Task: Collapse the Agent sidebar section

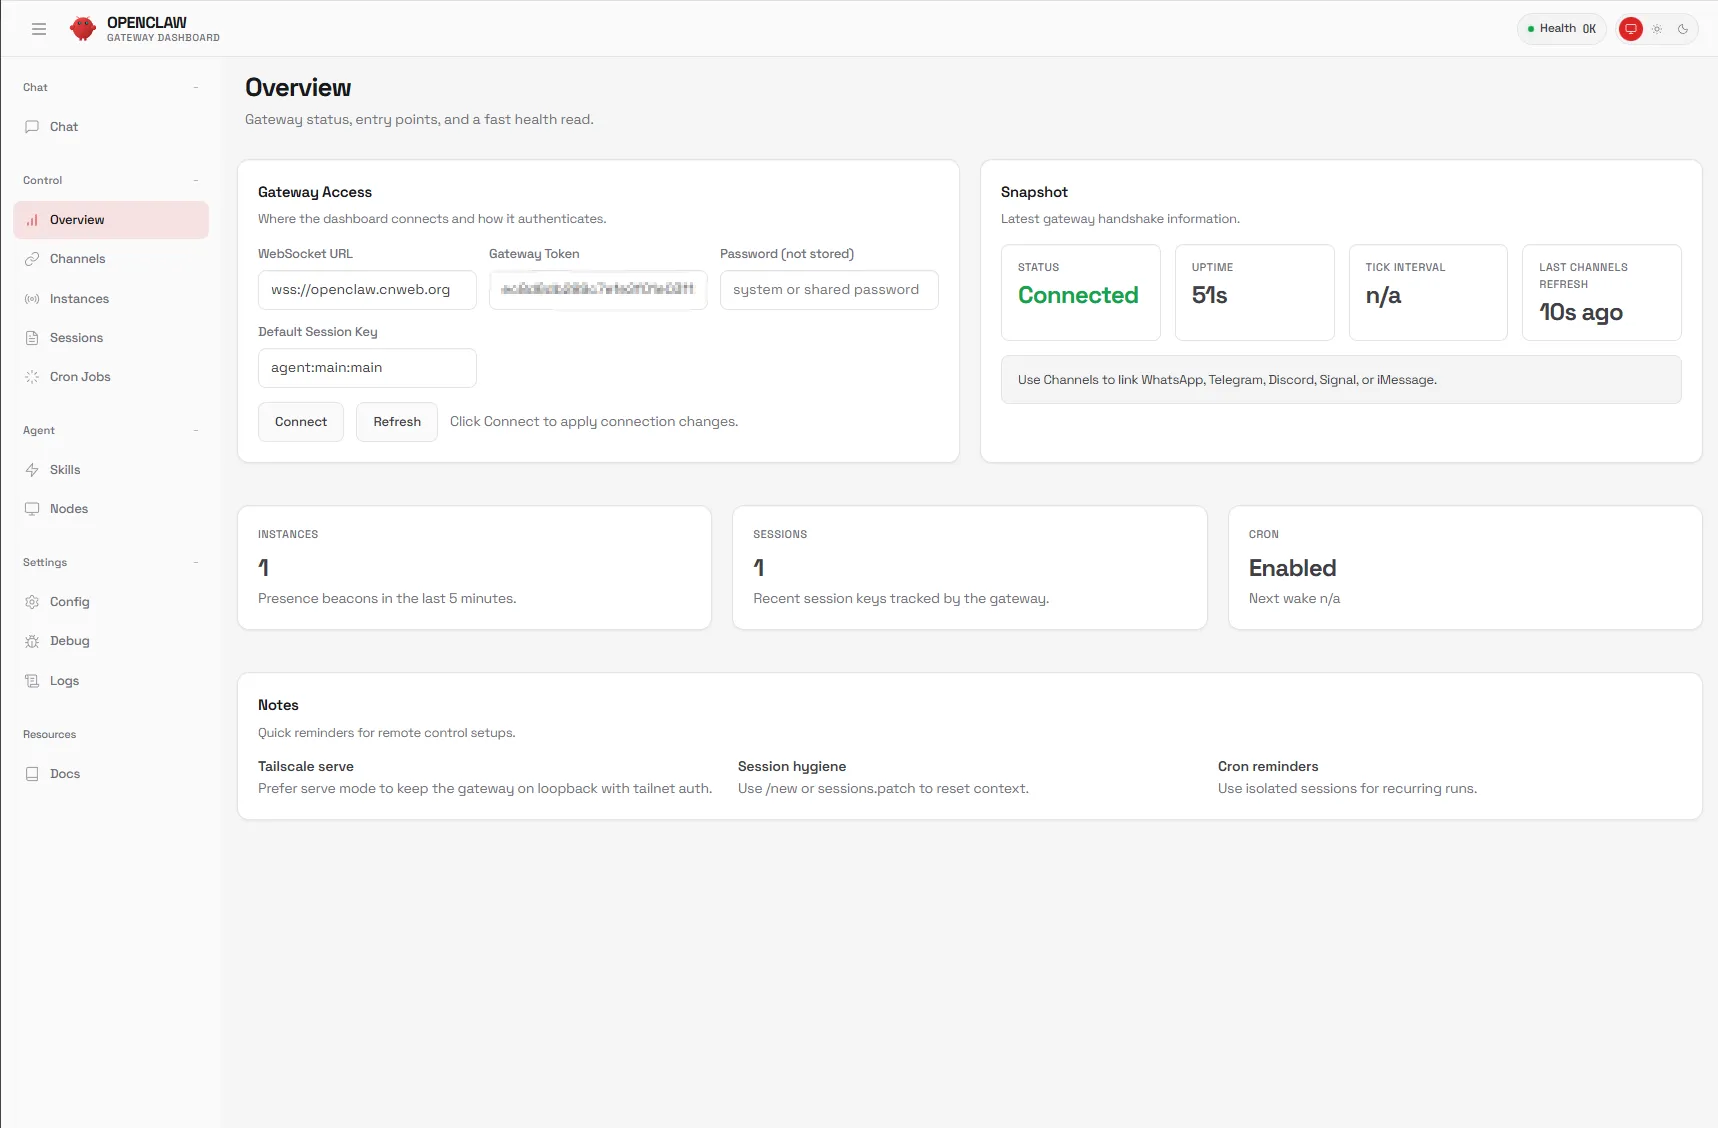Action: (x=196, y=431)
